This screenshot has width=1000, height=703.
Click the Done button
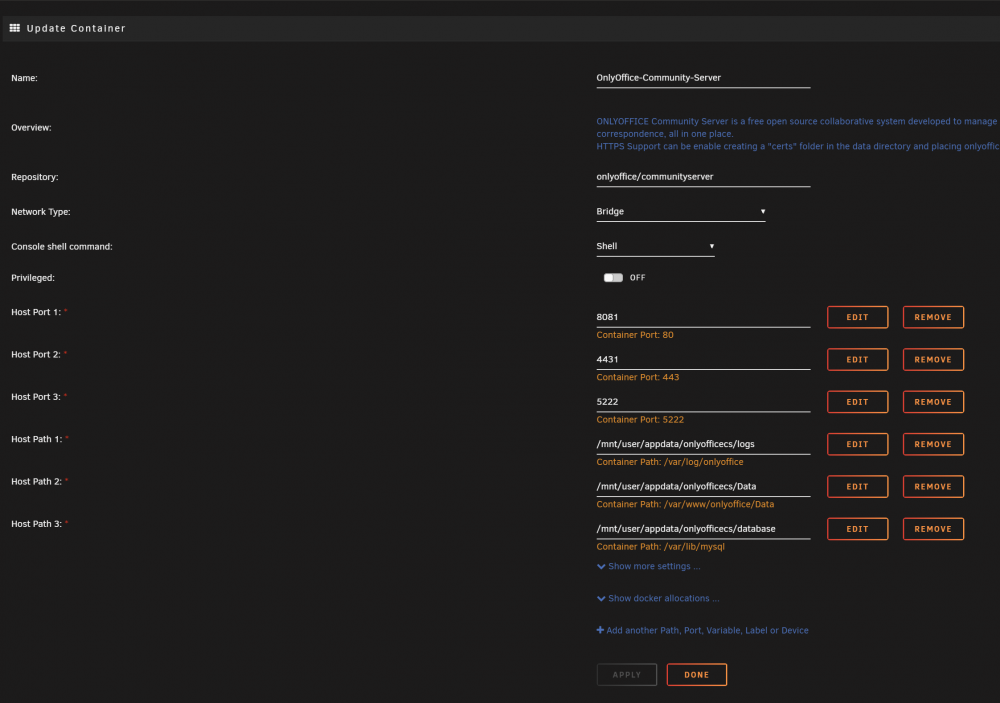pos(696,674)
